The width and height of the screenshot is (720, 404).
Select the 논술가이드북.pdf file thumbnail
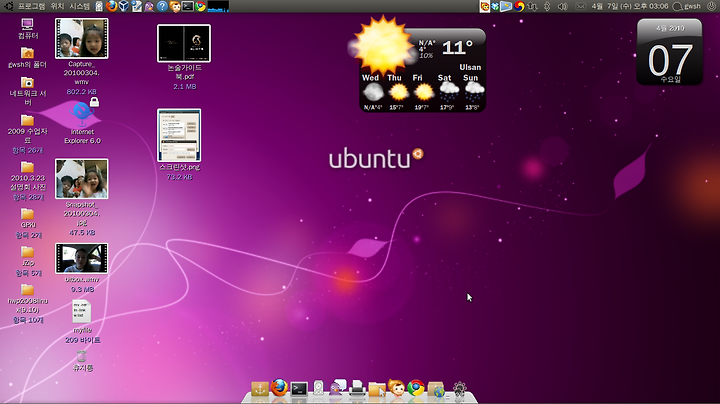(184, 43)
